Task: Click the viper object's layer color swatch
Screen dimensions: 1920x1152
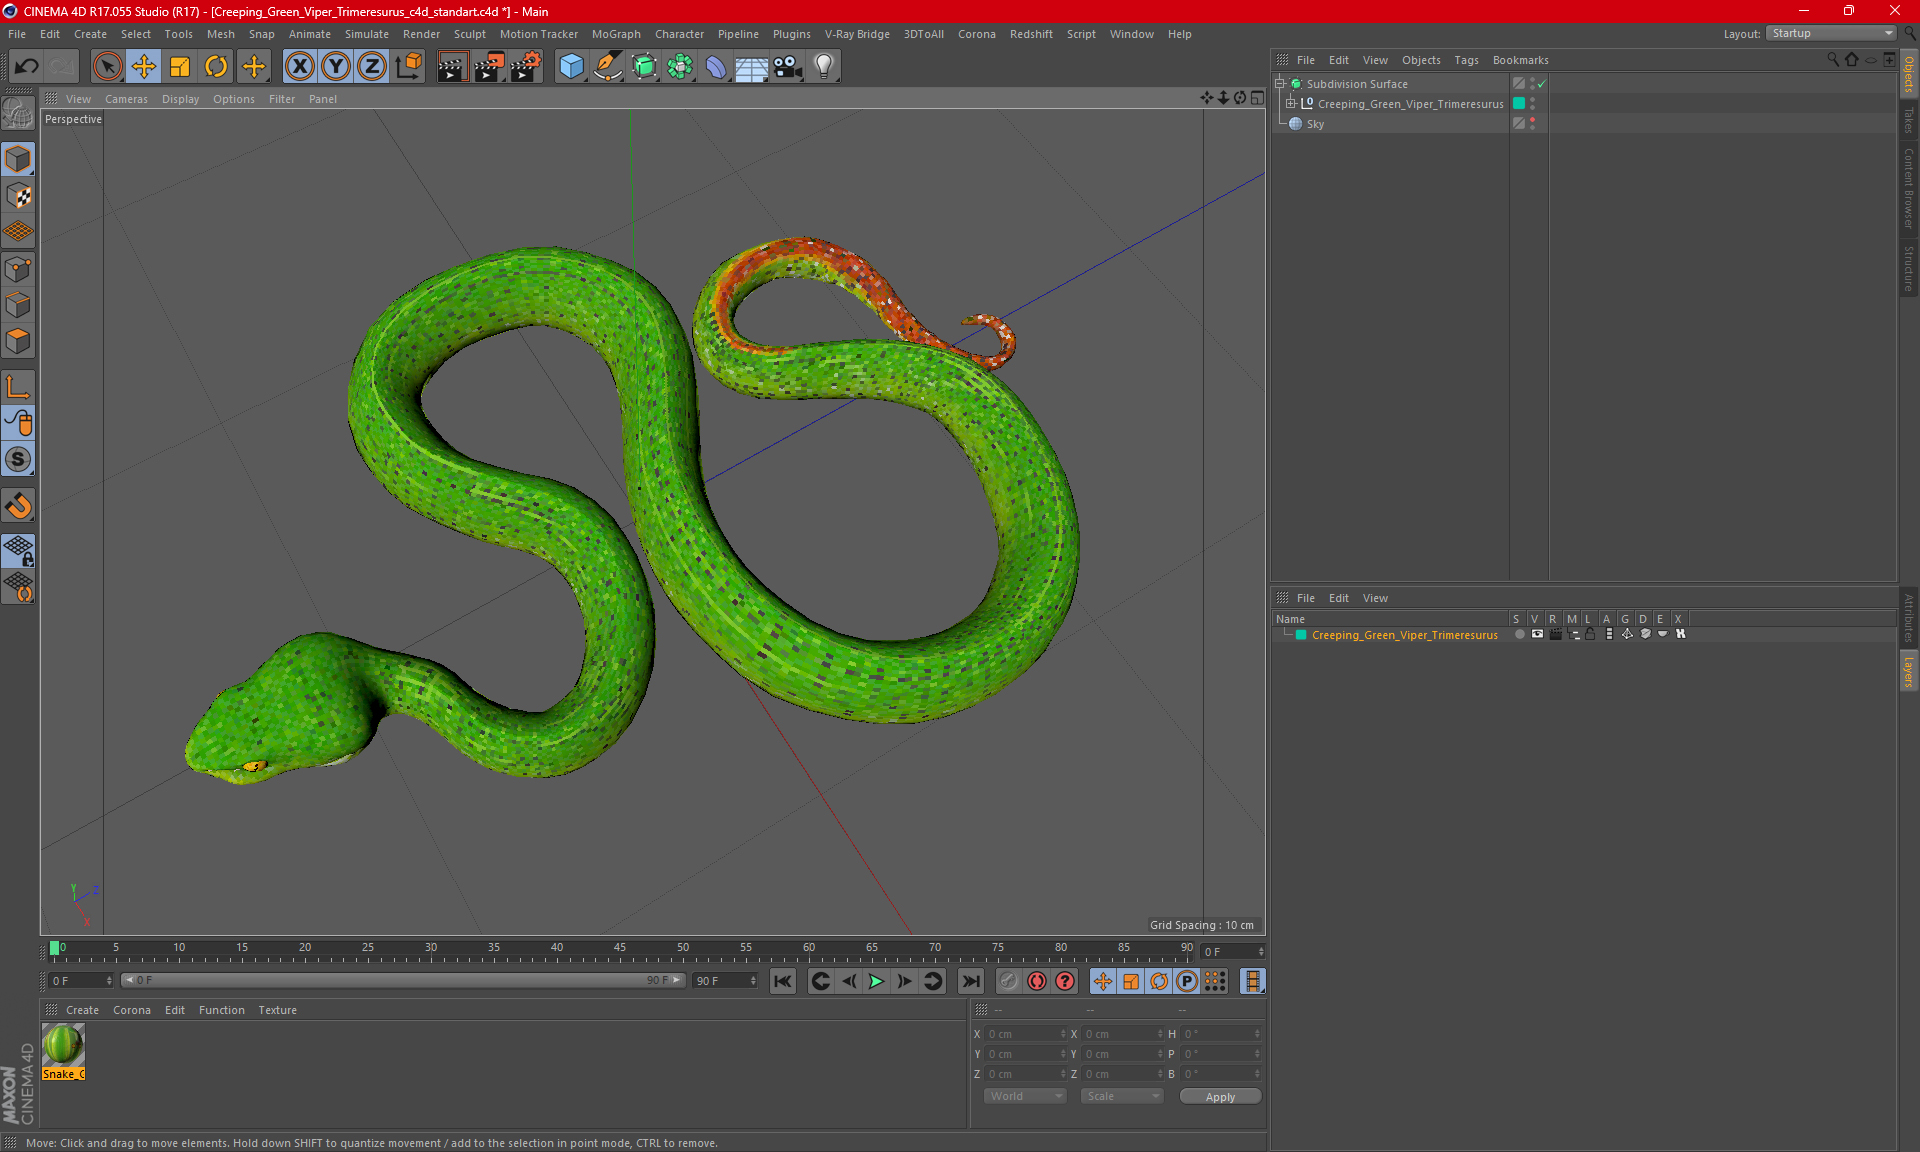Action: pyautogui.click(x=1519, y=104)
